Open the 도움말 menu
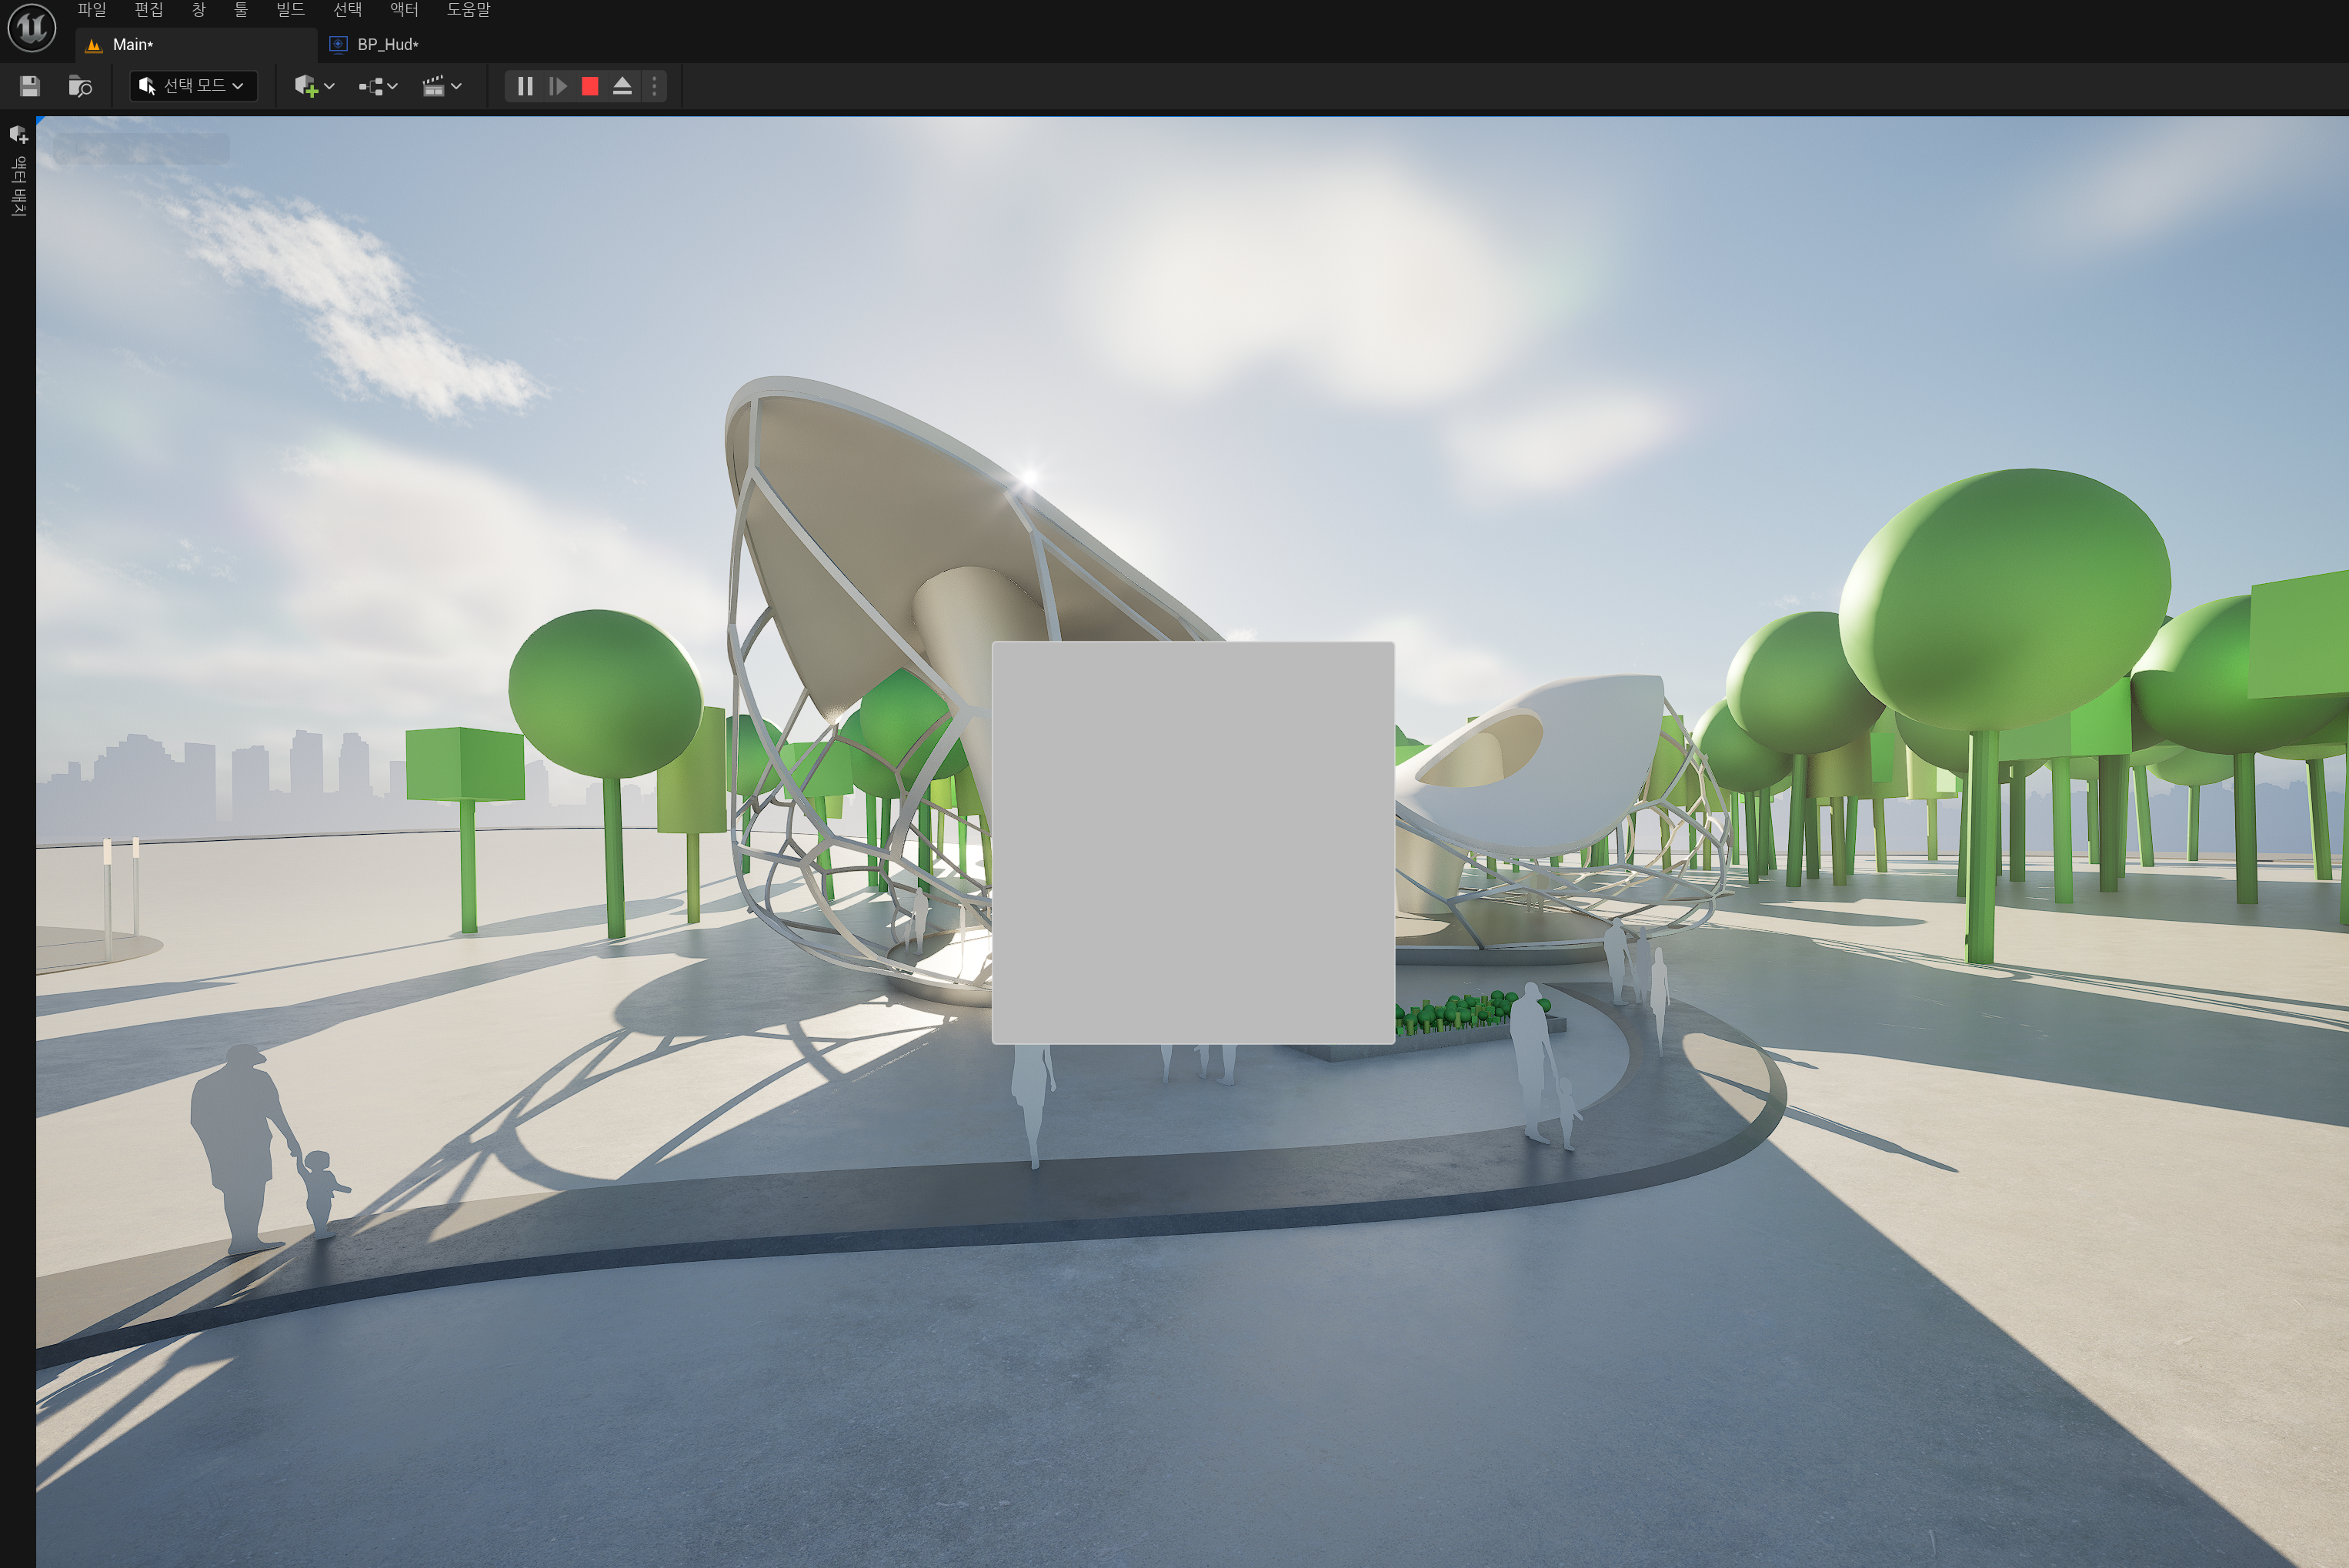 [x=467, y=10]
